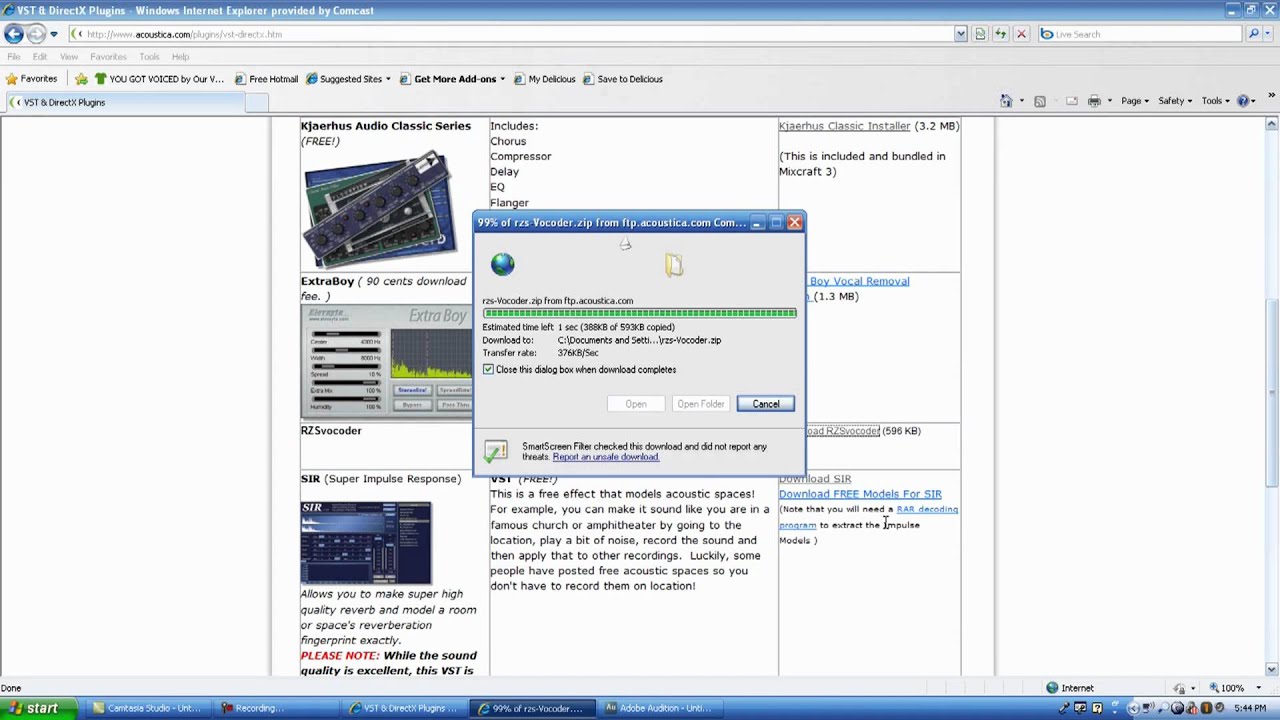Open the Tools command bar dropdown

[x=1216, y=101]
